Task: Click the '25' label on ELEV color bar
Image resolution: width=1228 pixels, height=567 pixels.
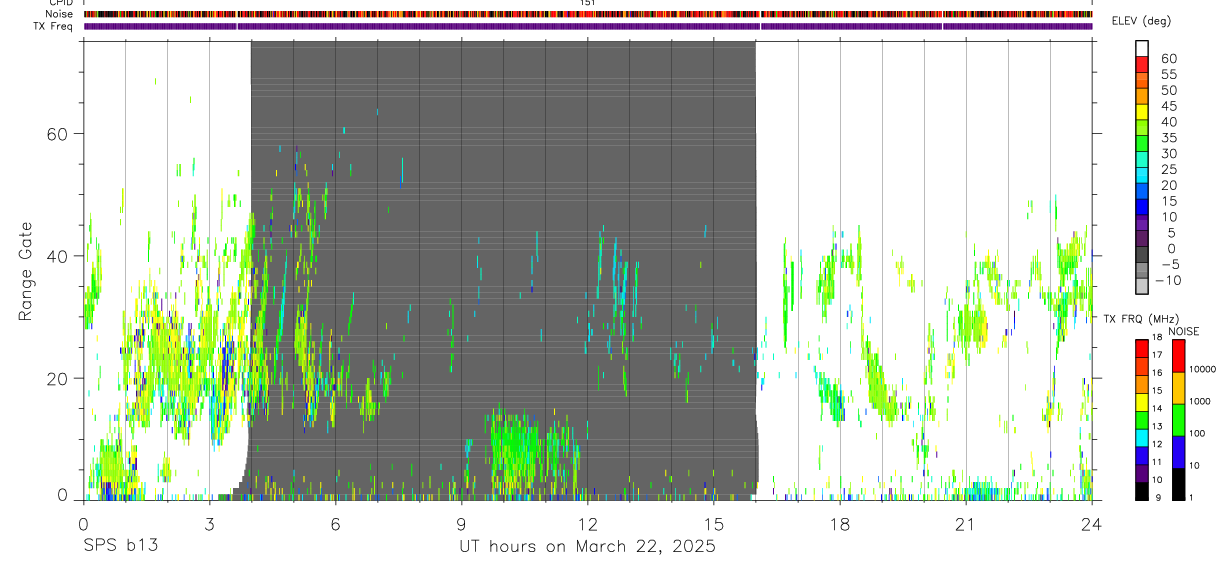Action: pyautogui.click(x=1167, y=170)
